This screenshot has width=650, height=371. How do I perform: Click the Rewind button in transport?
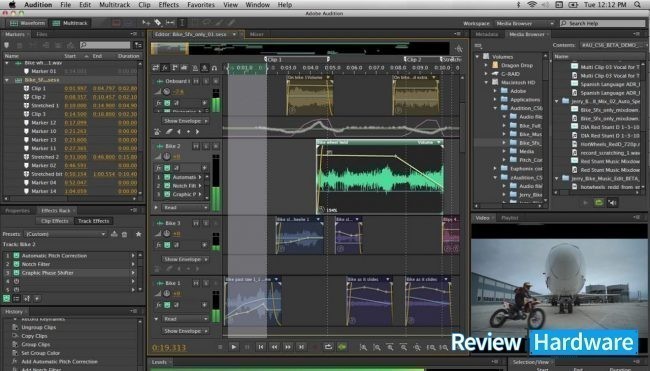274,347
